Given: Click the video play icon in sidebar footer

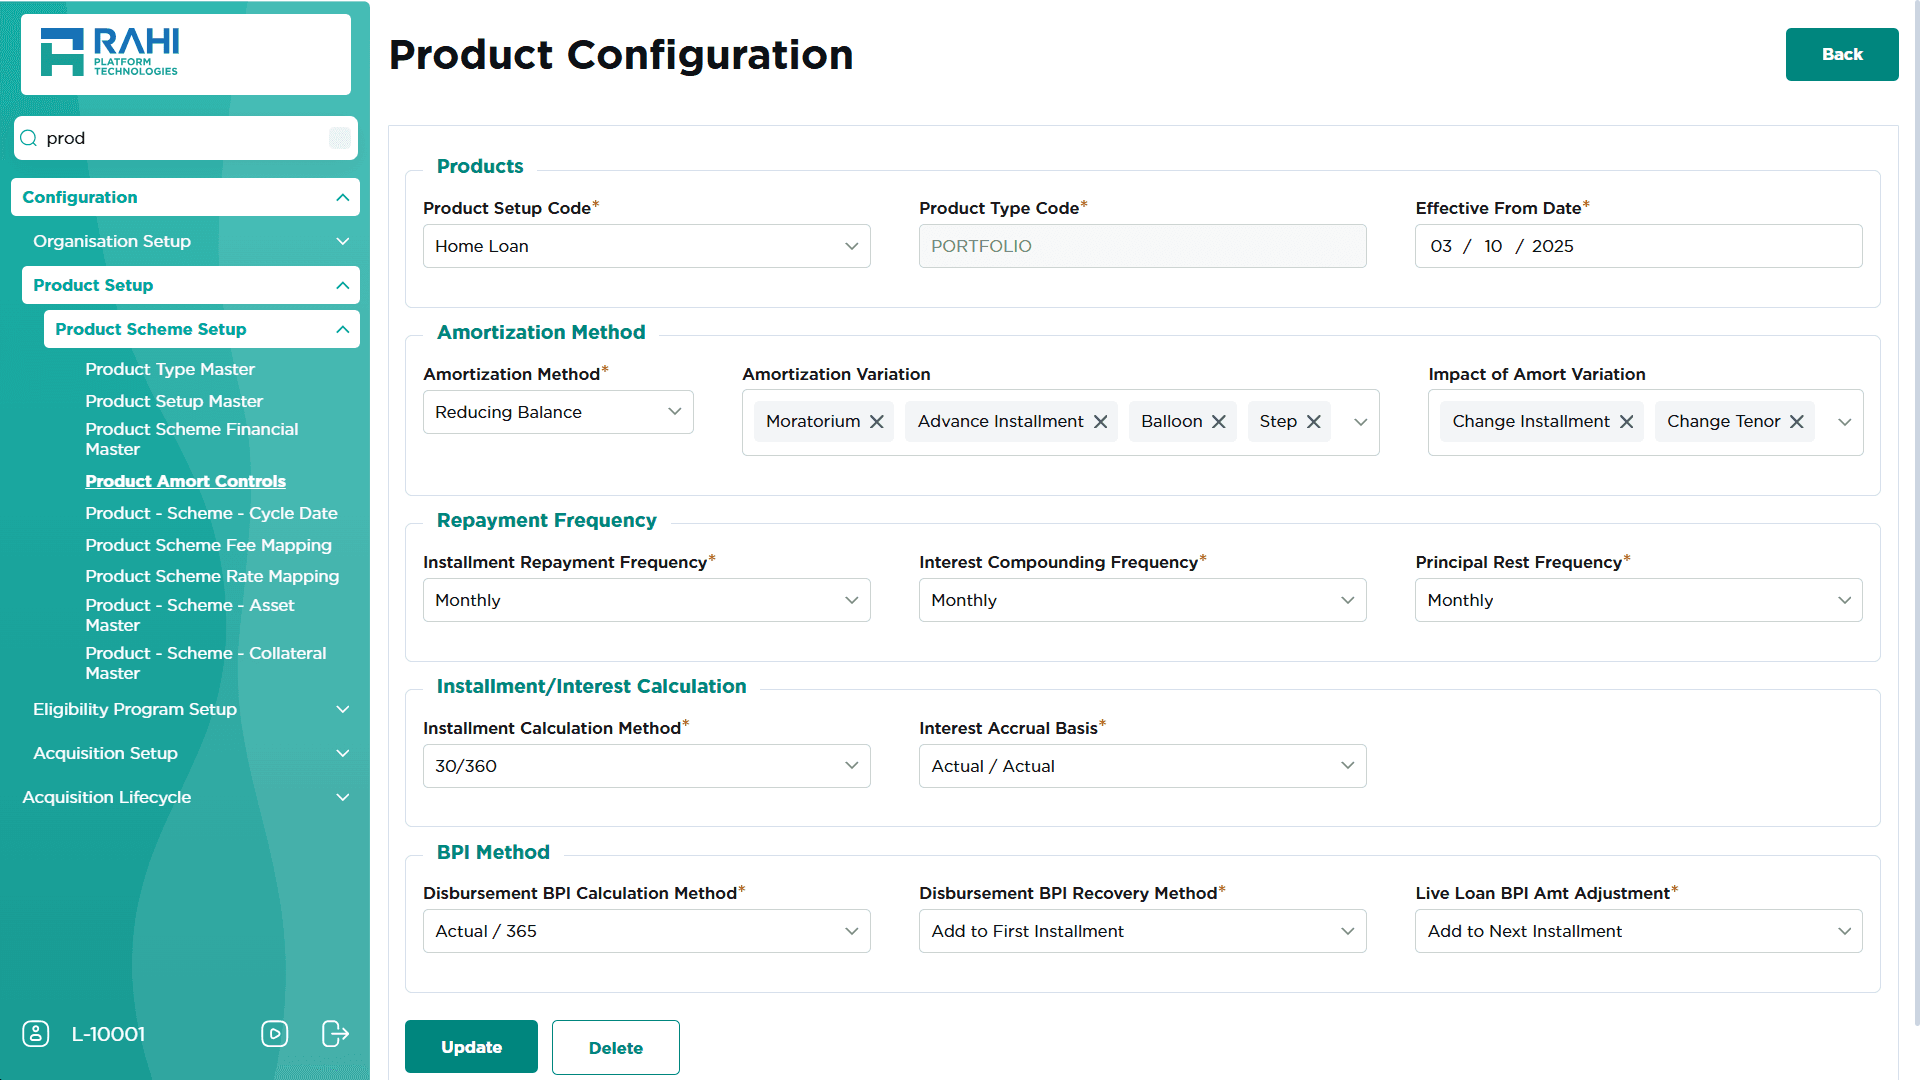Looking at the screenshot, I should 274,1033.
